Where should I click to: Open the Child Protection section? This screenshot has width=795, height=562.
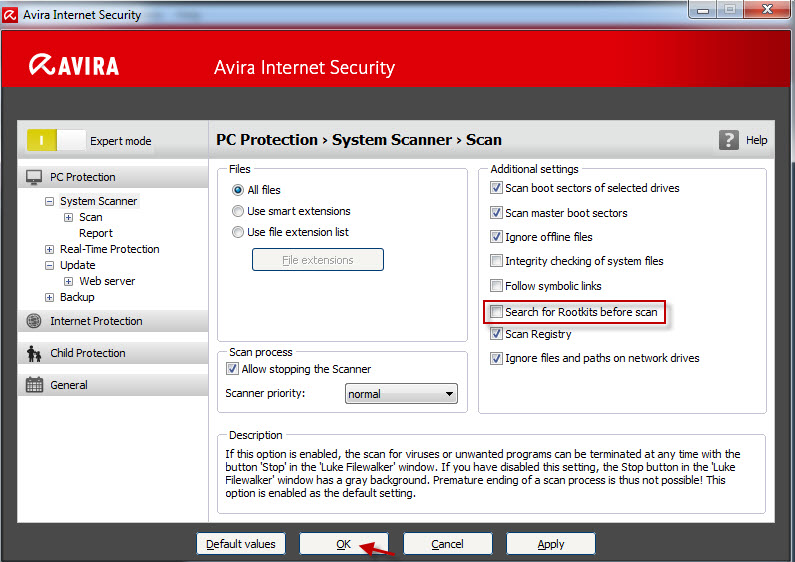click(113, 353)
